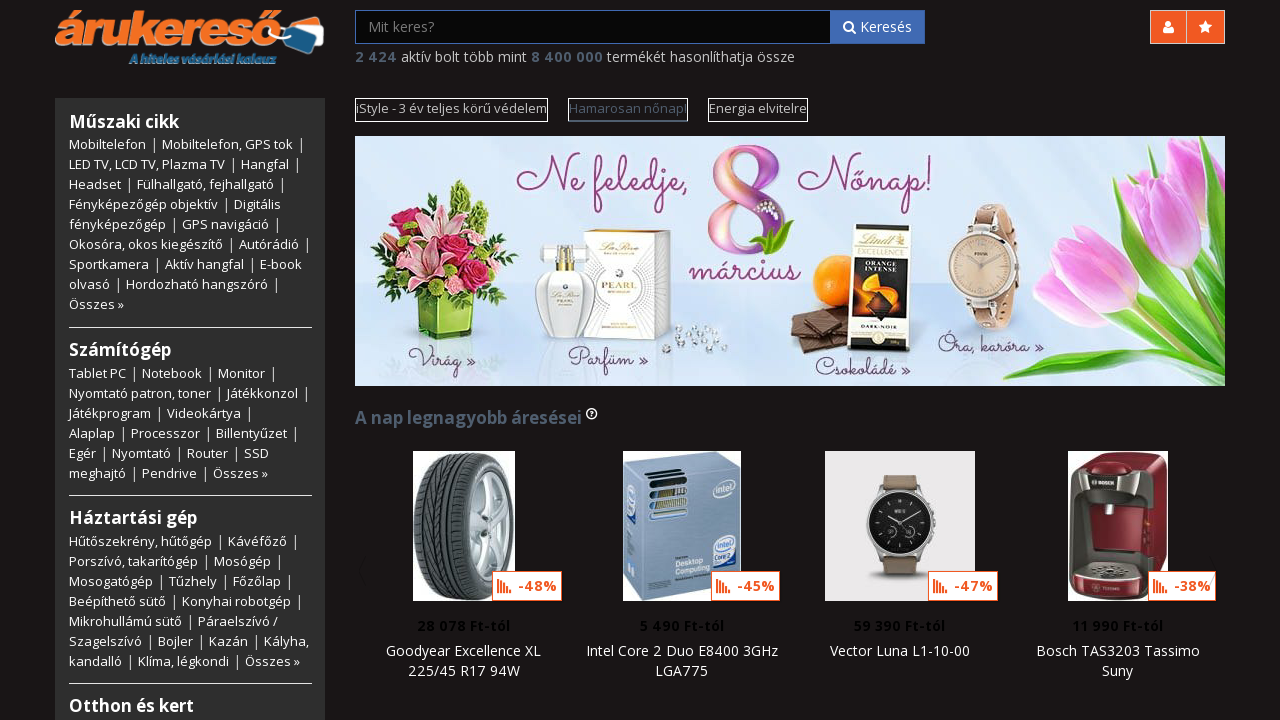Expand all Háztartási gép categories via Összes »

tap(272, 661)
